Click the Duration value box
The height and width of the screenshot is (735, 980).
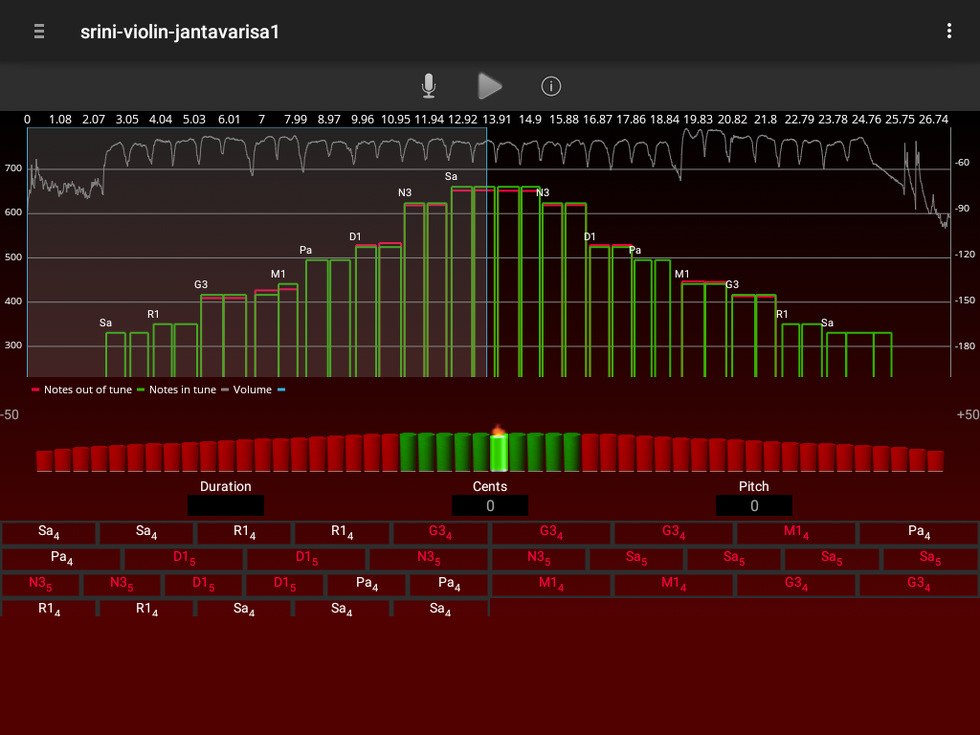pyautogui.click(x=226, y=506)
